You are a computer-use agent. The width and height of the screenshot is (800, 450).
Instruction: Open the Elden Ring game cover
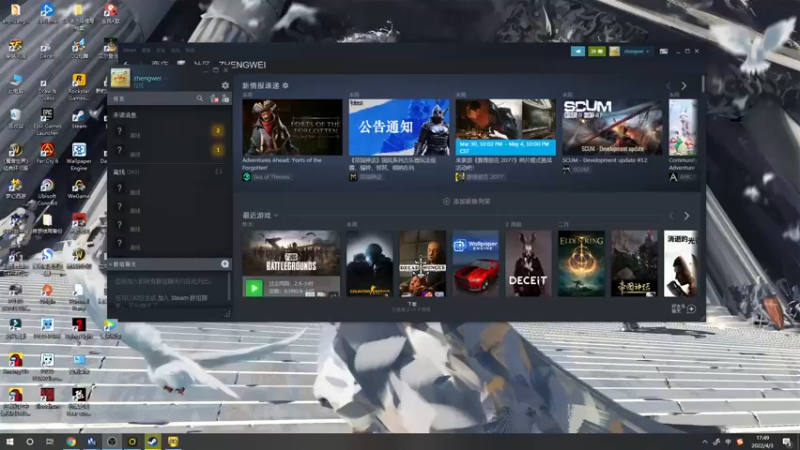tap(581, 263)
